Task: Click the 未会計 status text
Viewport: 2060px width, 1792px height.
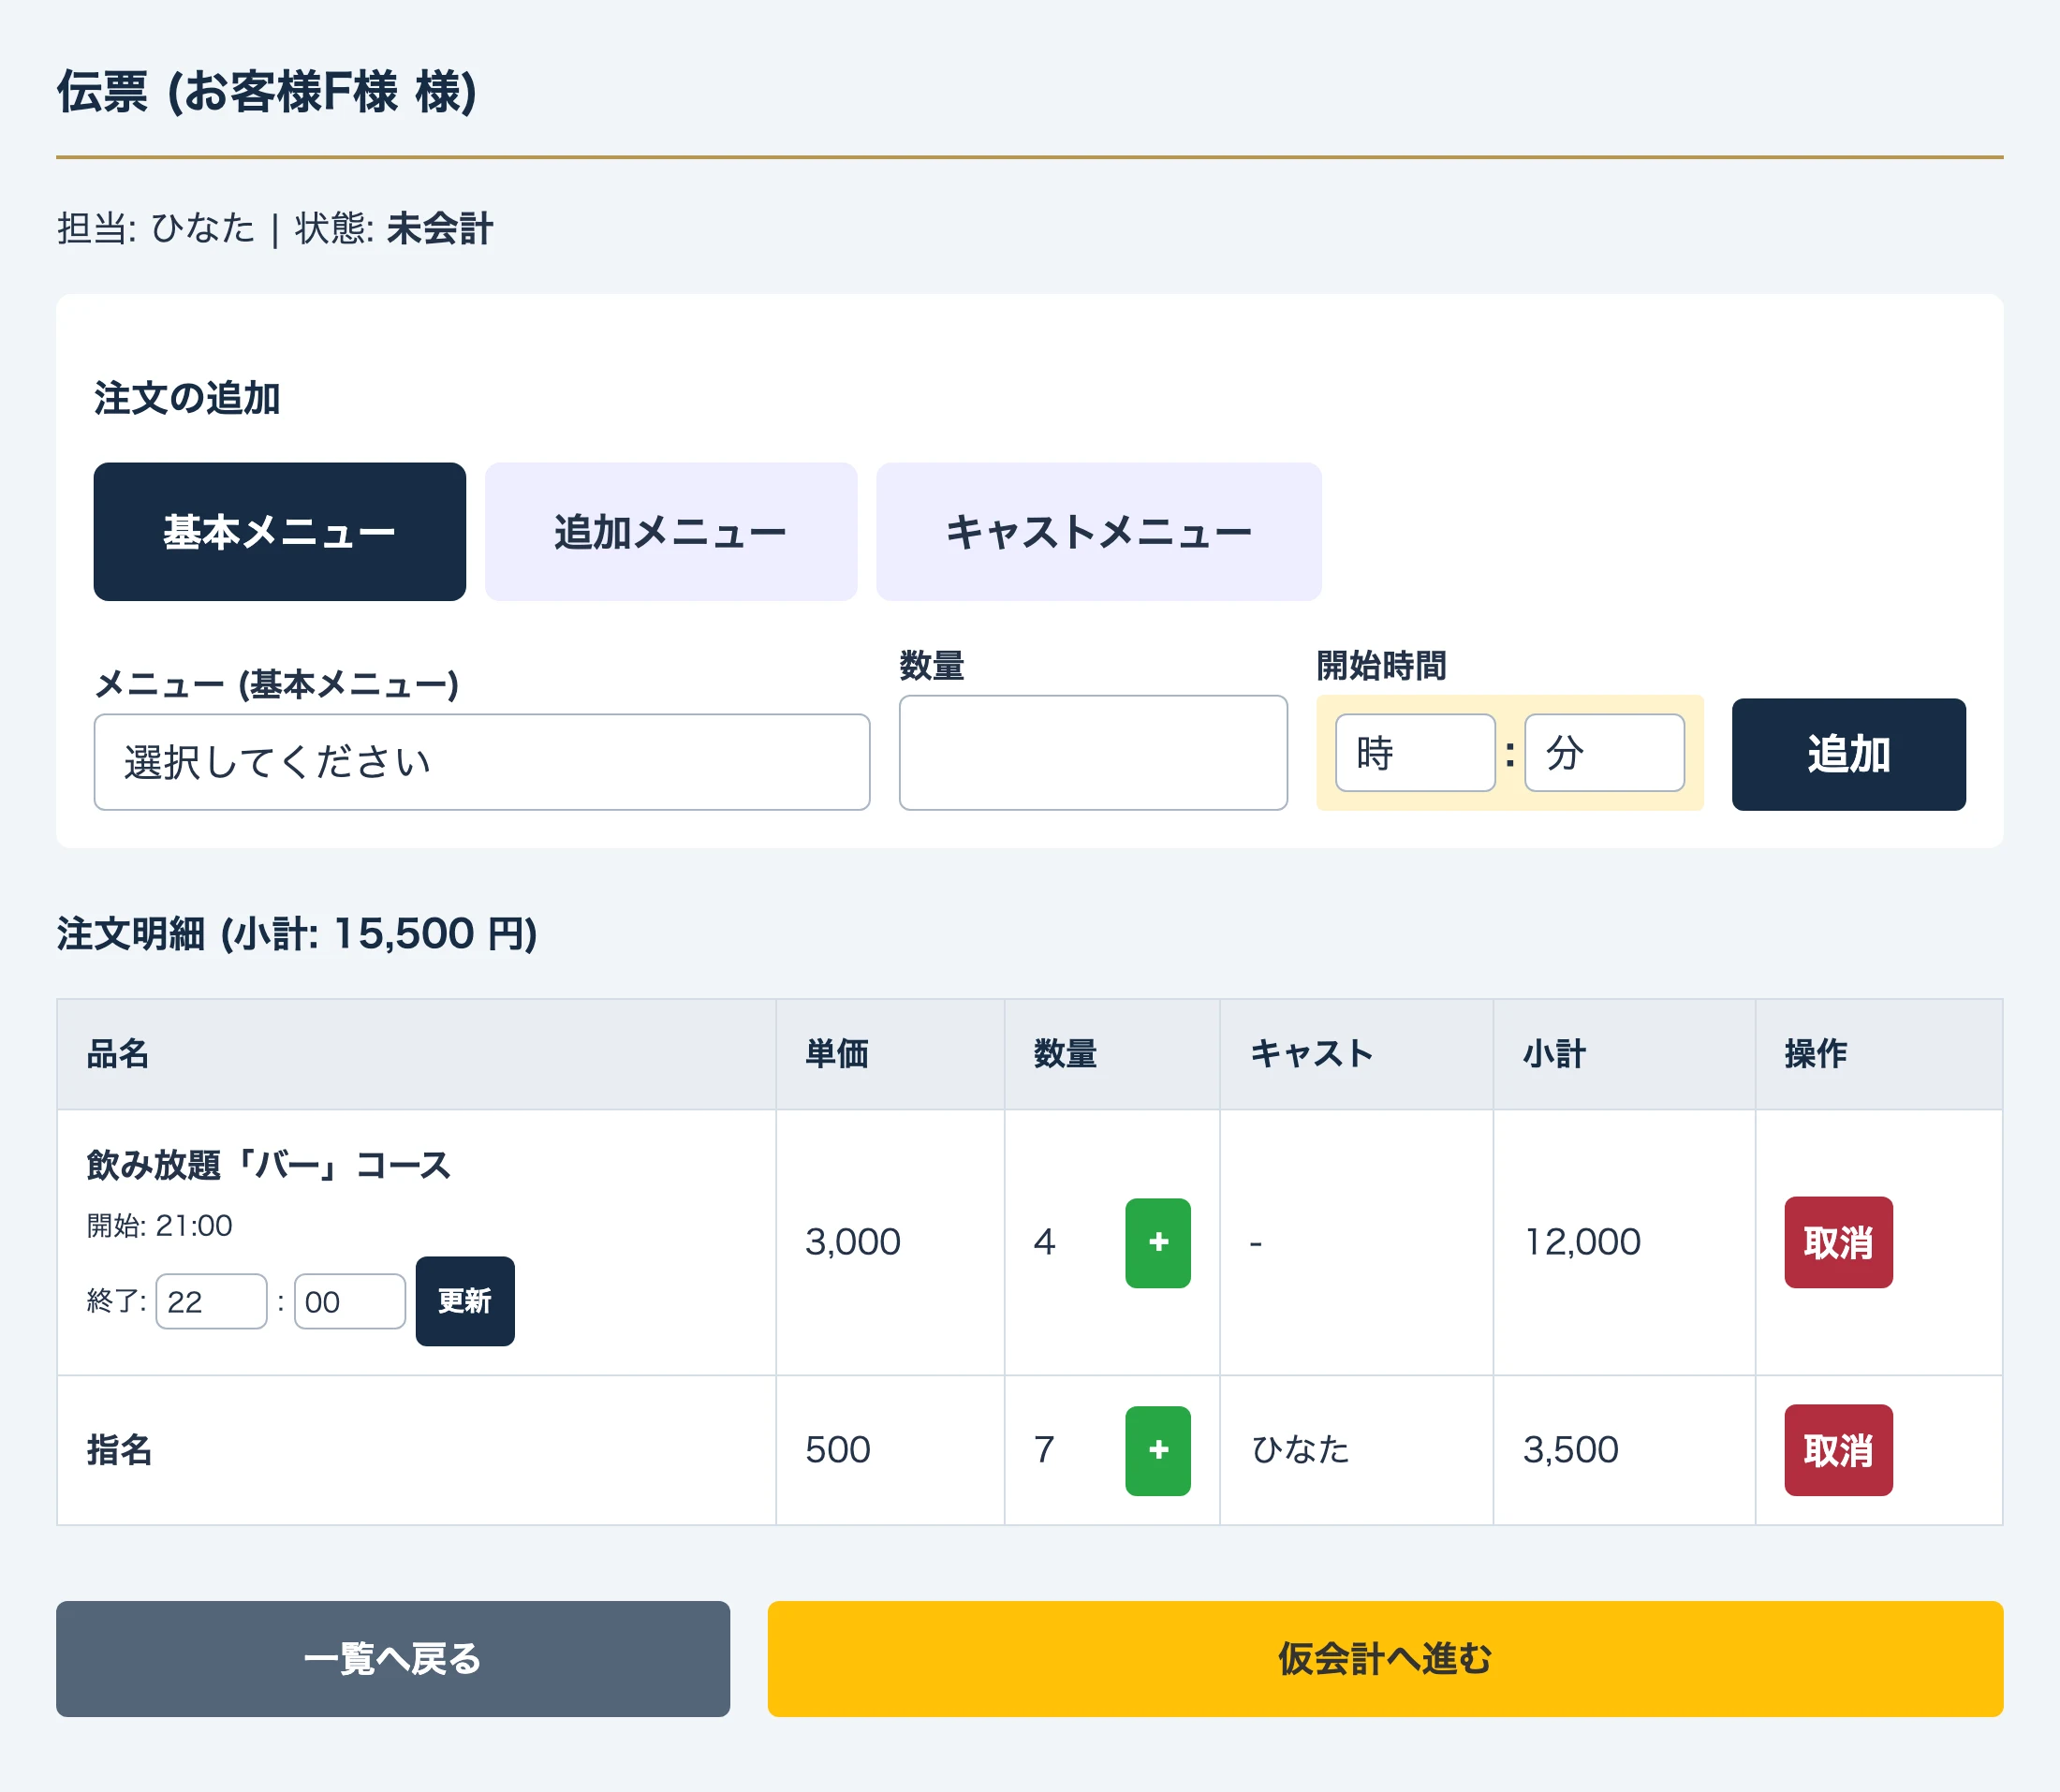Action: point(440,228)
